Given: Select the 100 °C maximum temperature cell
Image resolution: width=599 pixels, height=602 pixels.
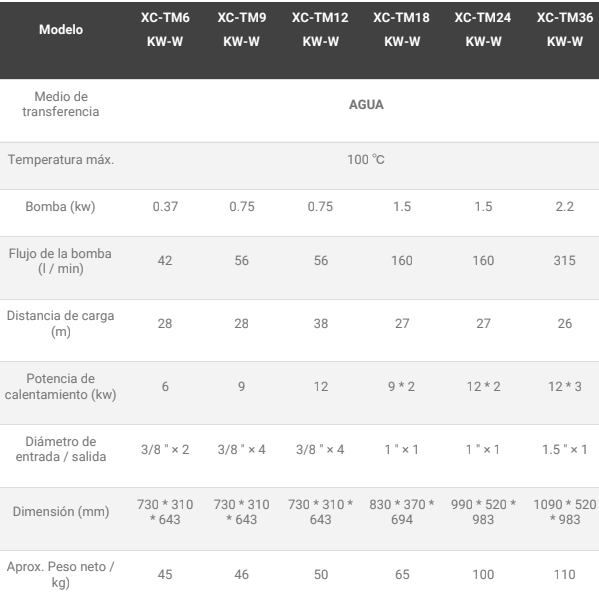Looking at the screenshot, I should 366,159.
